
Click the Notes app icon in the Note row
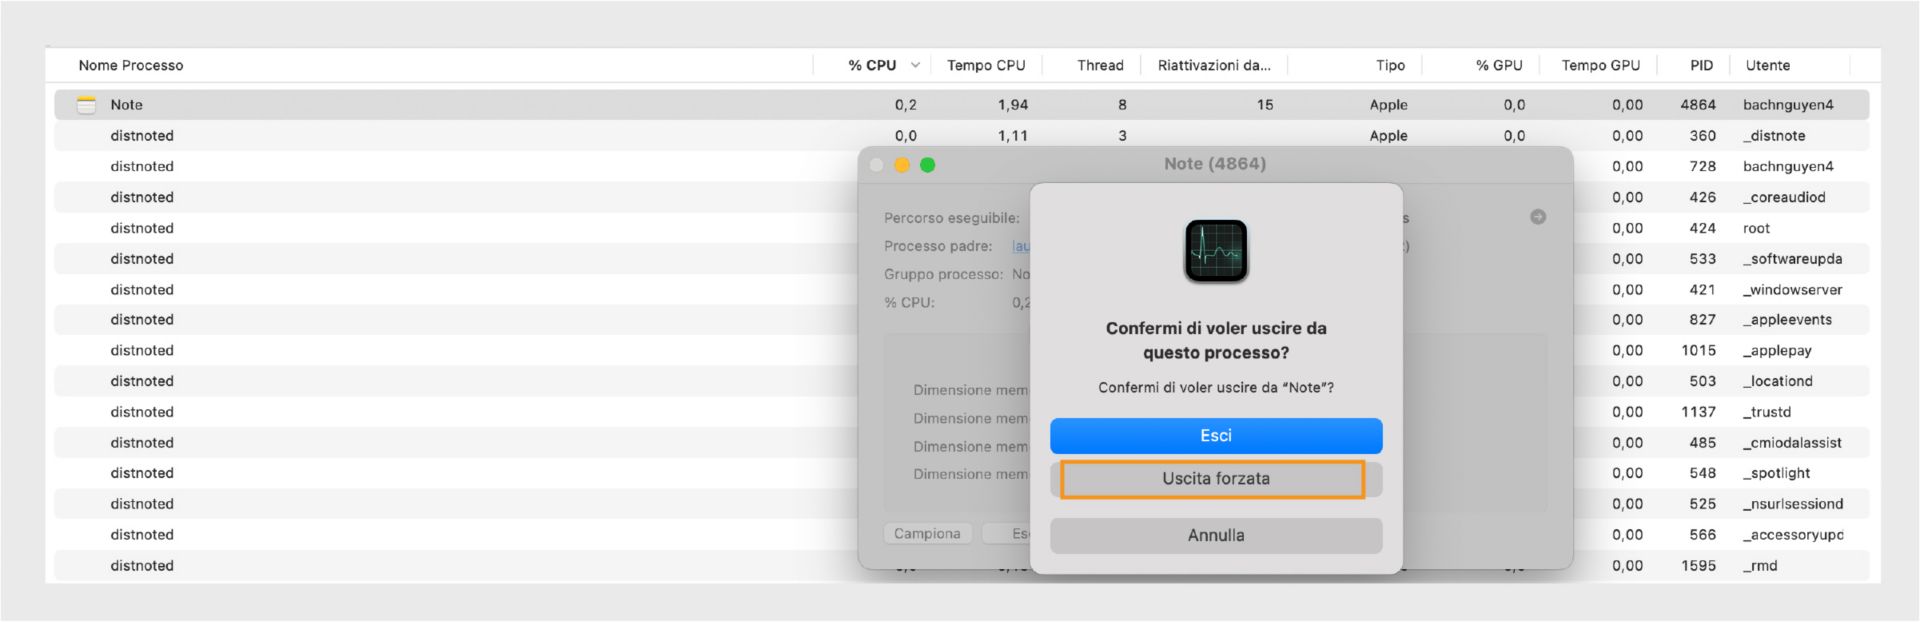click(x=87, y=105)
